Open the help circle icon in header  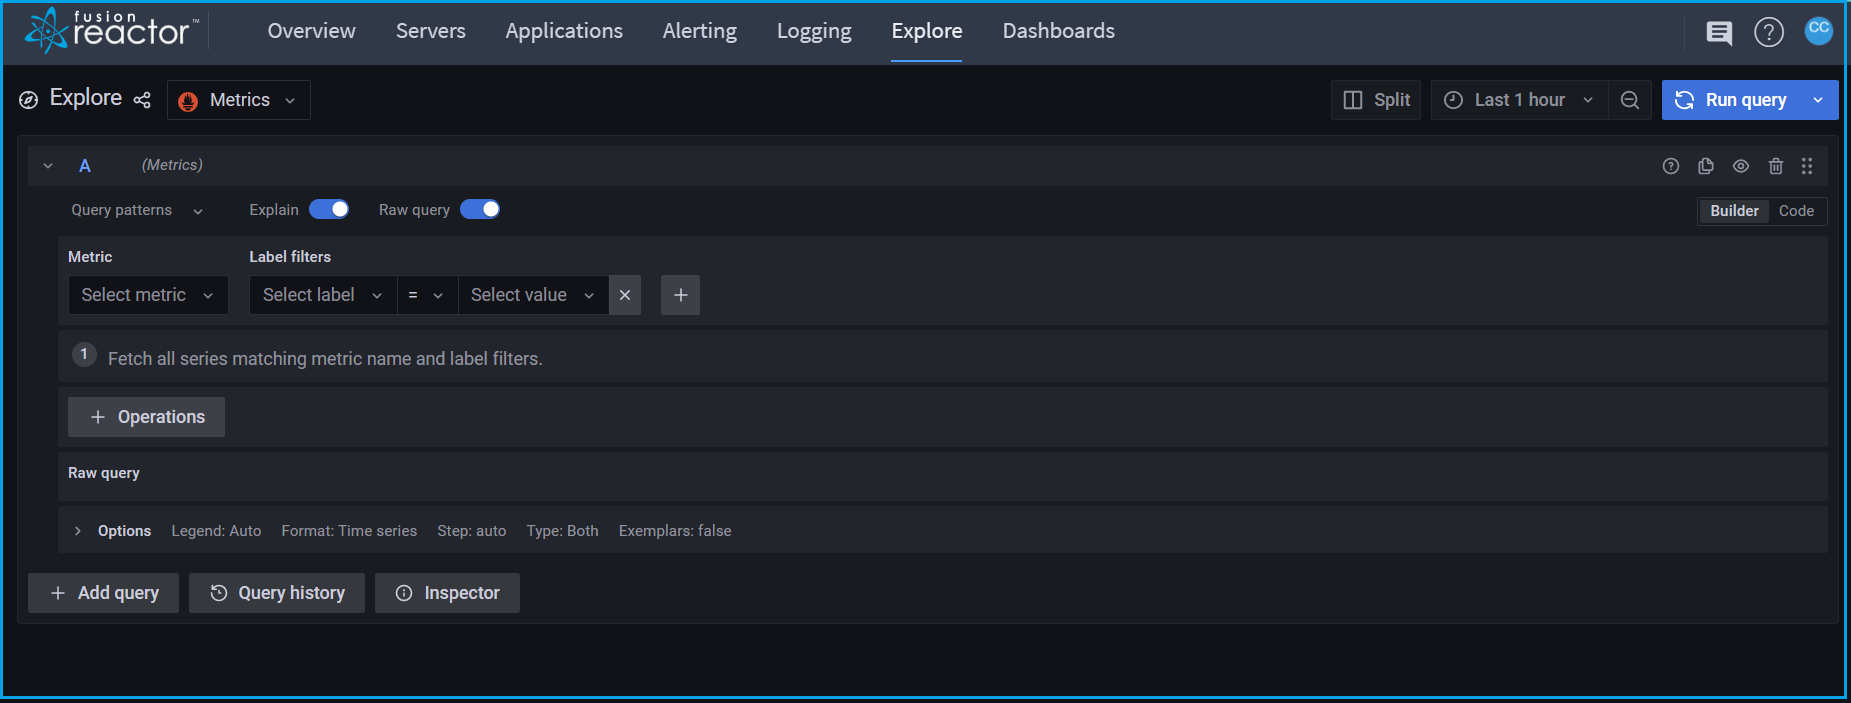coord(1768,33)
